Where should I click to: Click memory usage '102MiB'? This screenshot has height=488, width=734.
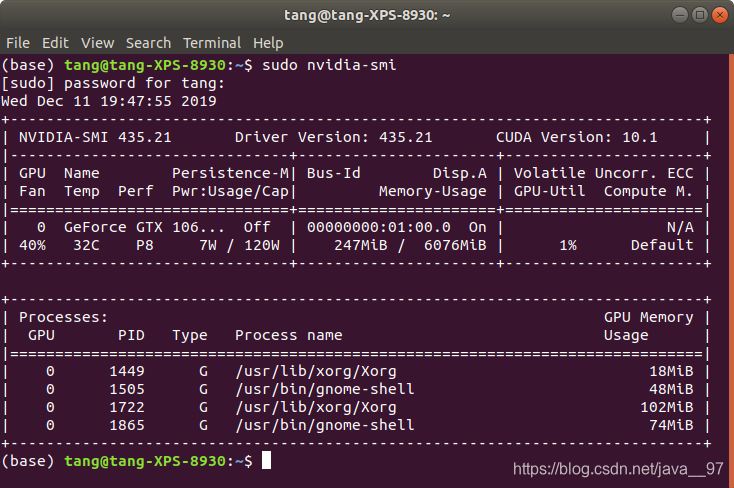(x=667, y=407)
